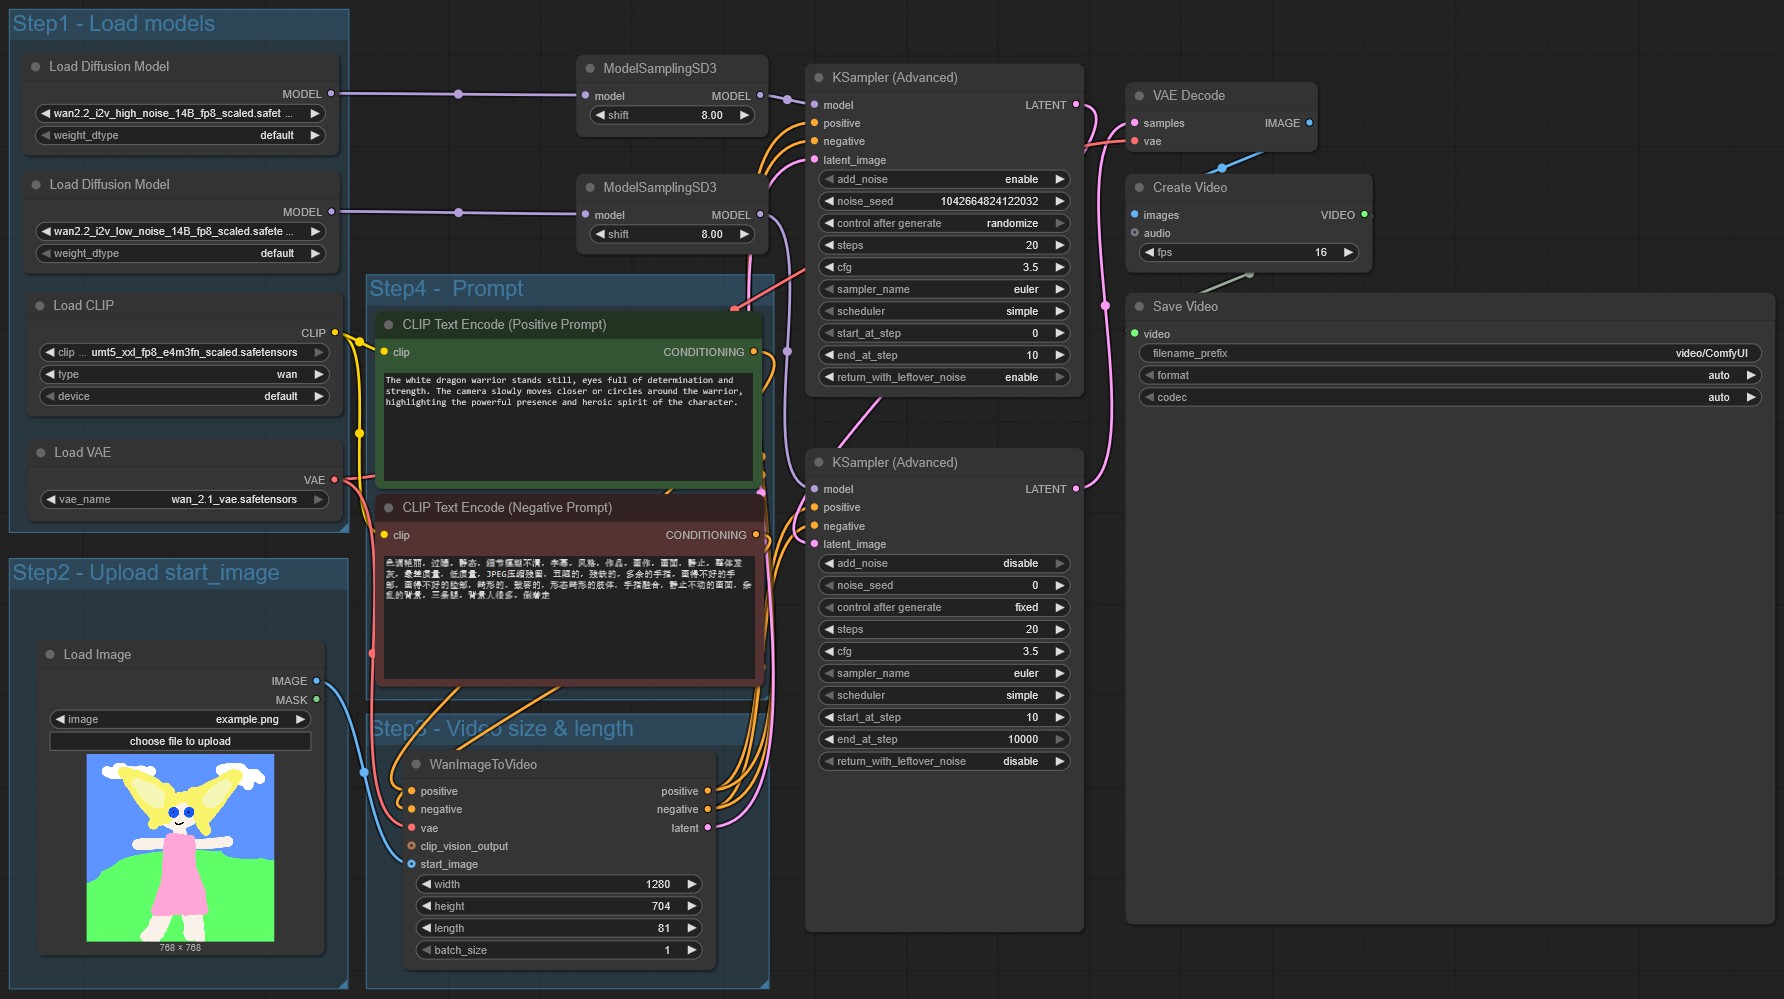Collapse the Load VAE node via its title dot
Screen dimensions: 1784x999
(x=41, y=453)
